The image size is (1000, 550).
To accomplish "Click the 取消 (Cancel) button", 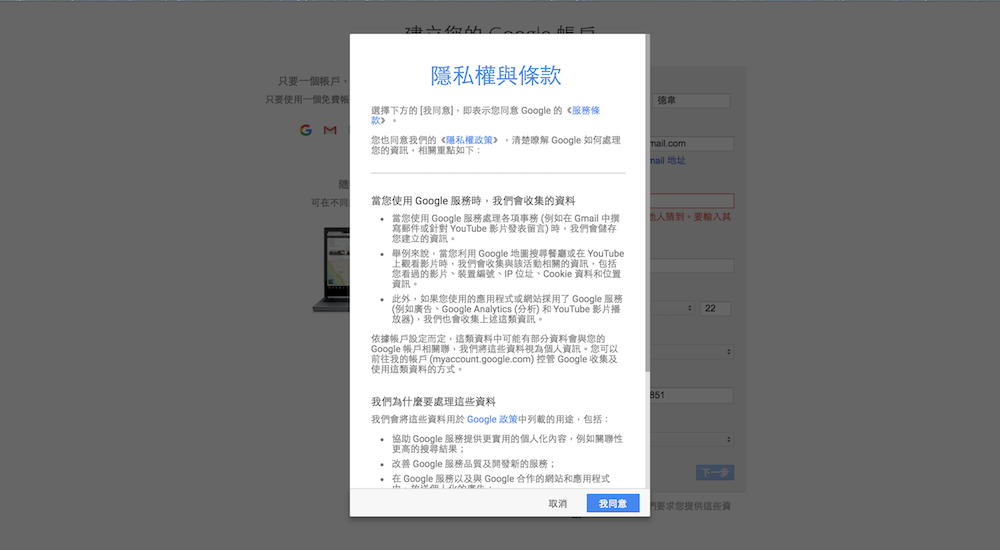I will (557, 503).
